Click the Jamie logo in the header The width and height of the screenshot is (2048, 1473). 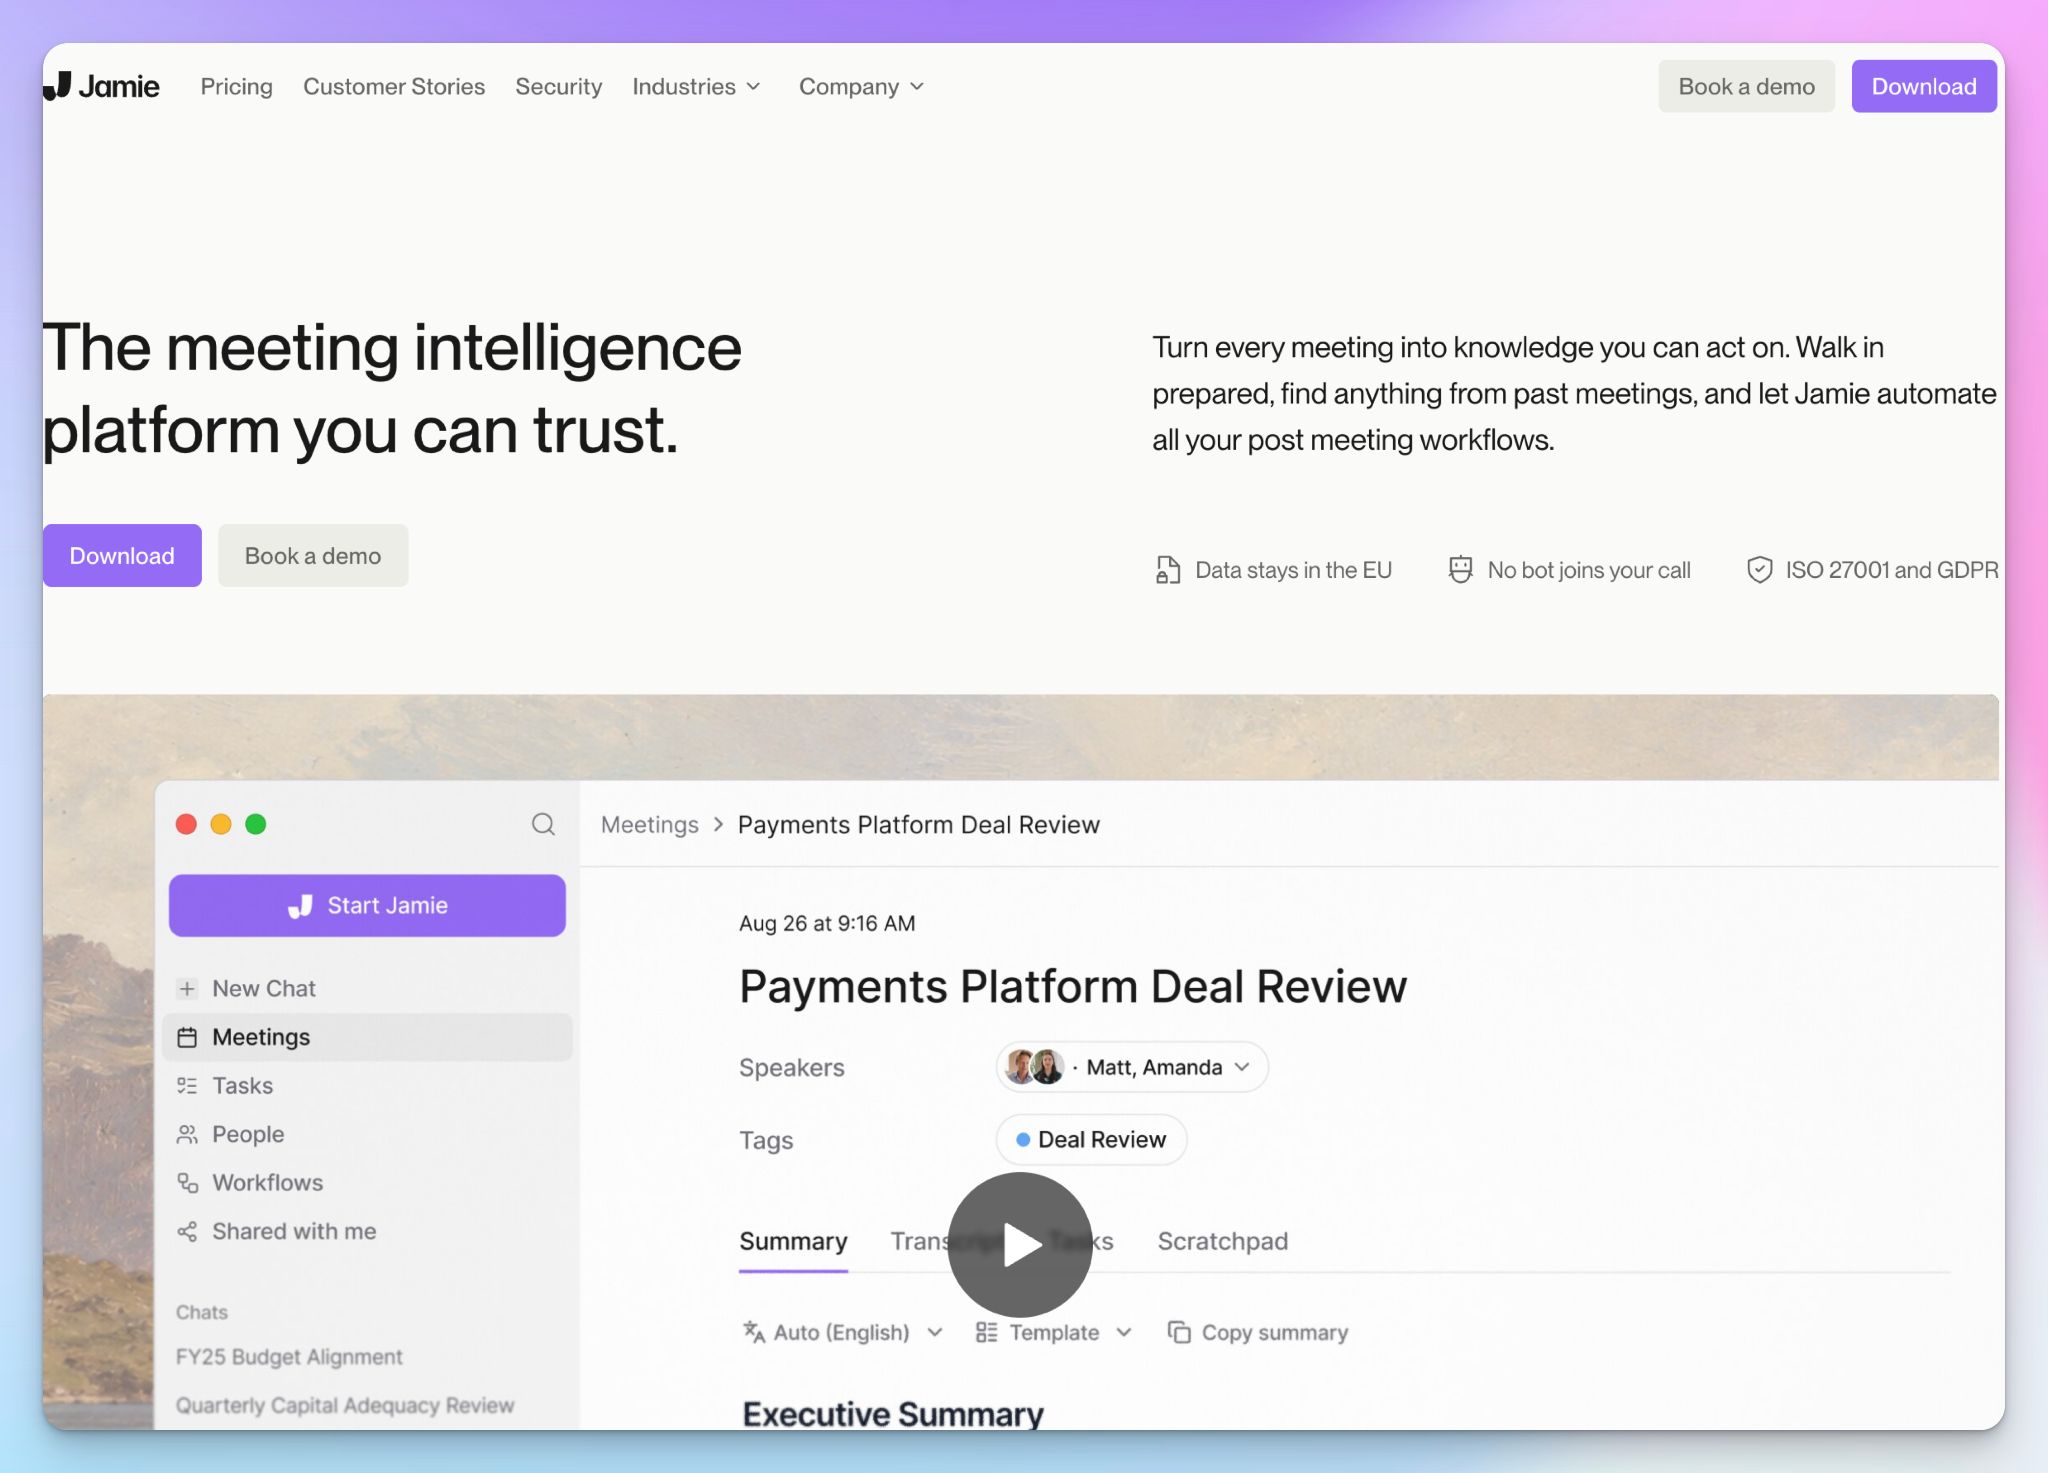tap(101, 86)
